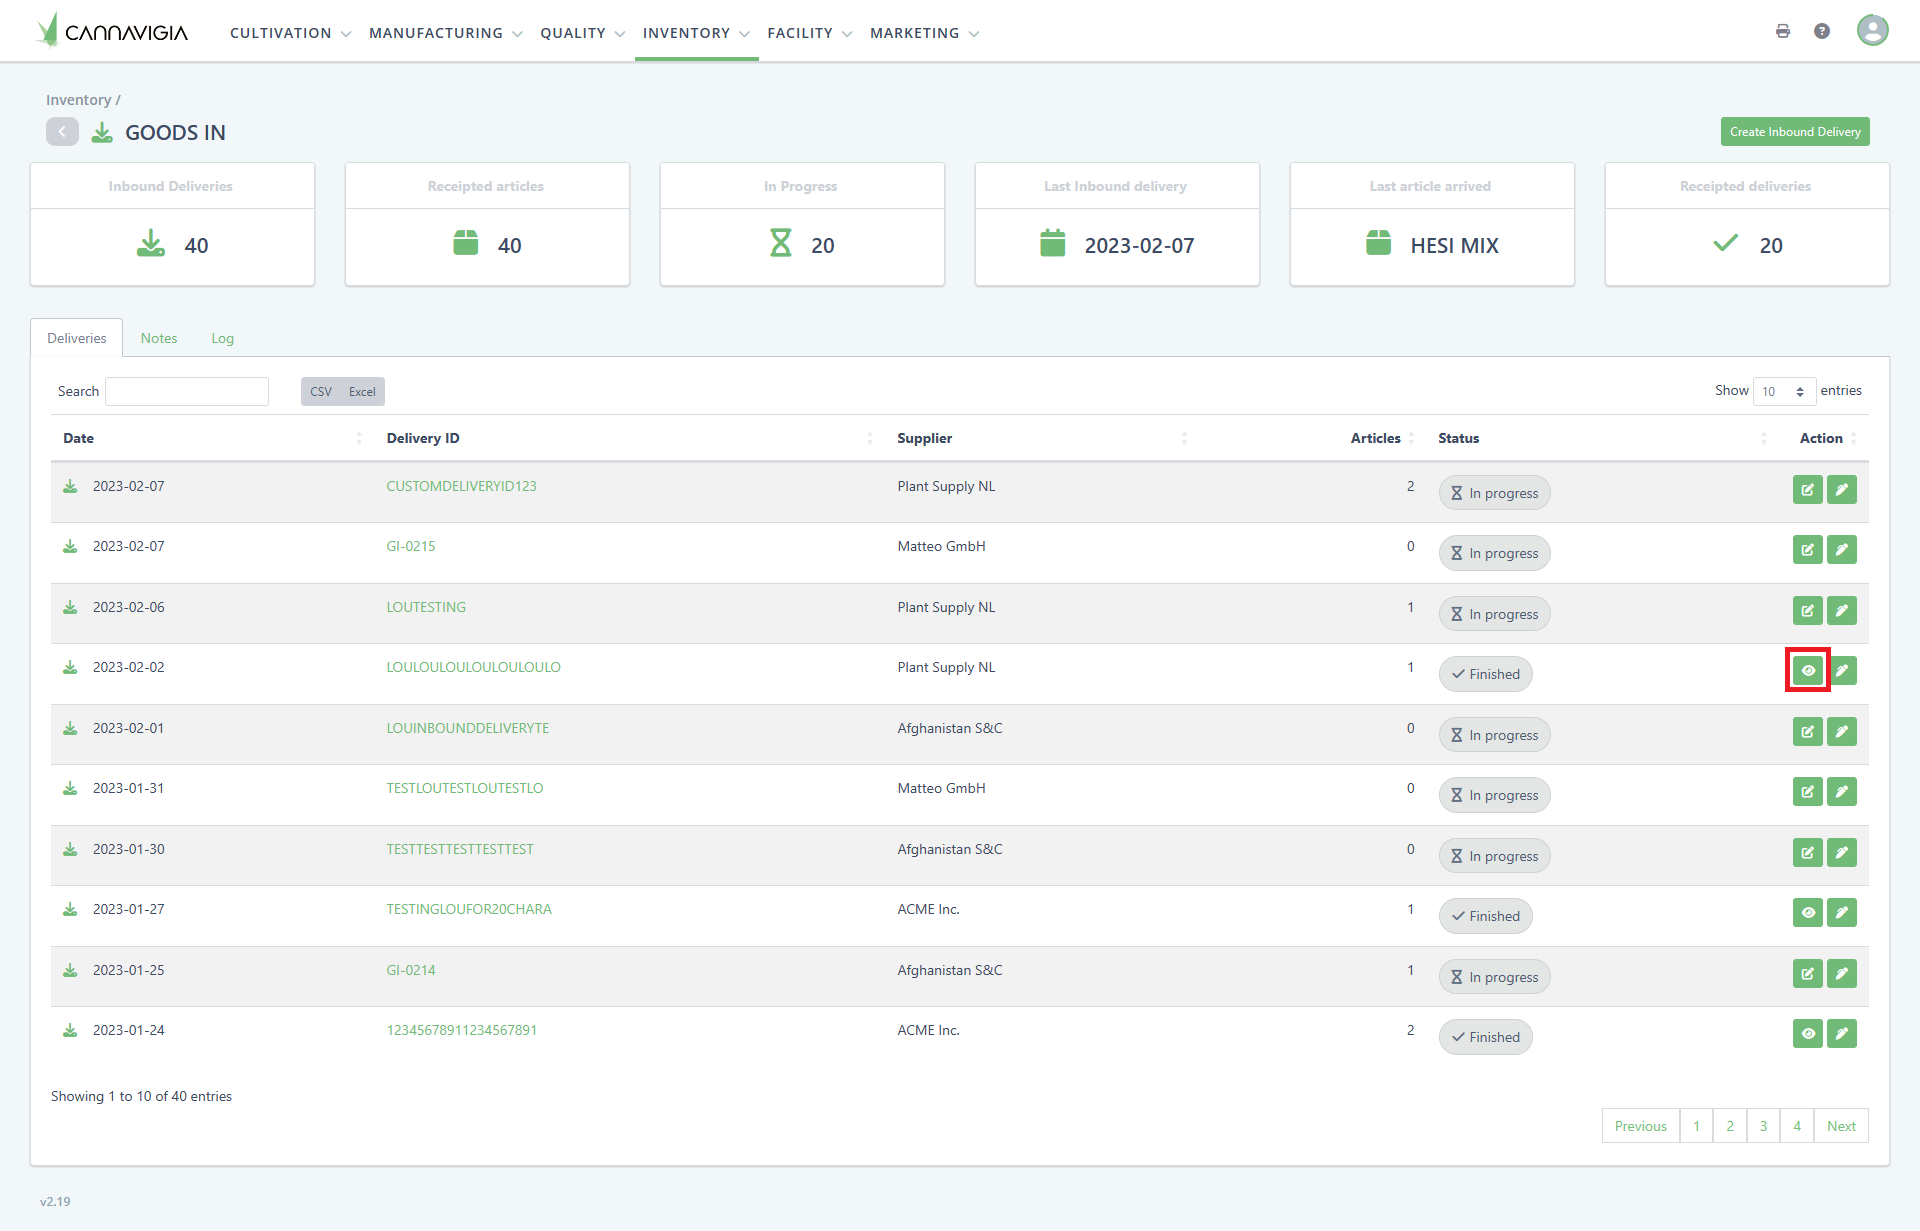The image size is (1920, 1231).
Task: Focus the Search input field
Action: [x=187, y=391]
